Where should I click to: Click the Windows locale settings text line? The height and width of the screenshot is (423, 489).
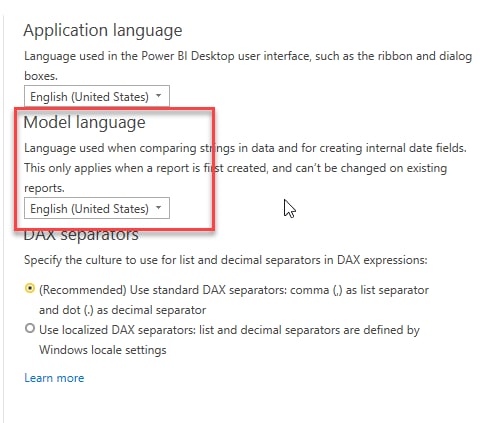coord(103,350)
